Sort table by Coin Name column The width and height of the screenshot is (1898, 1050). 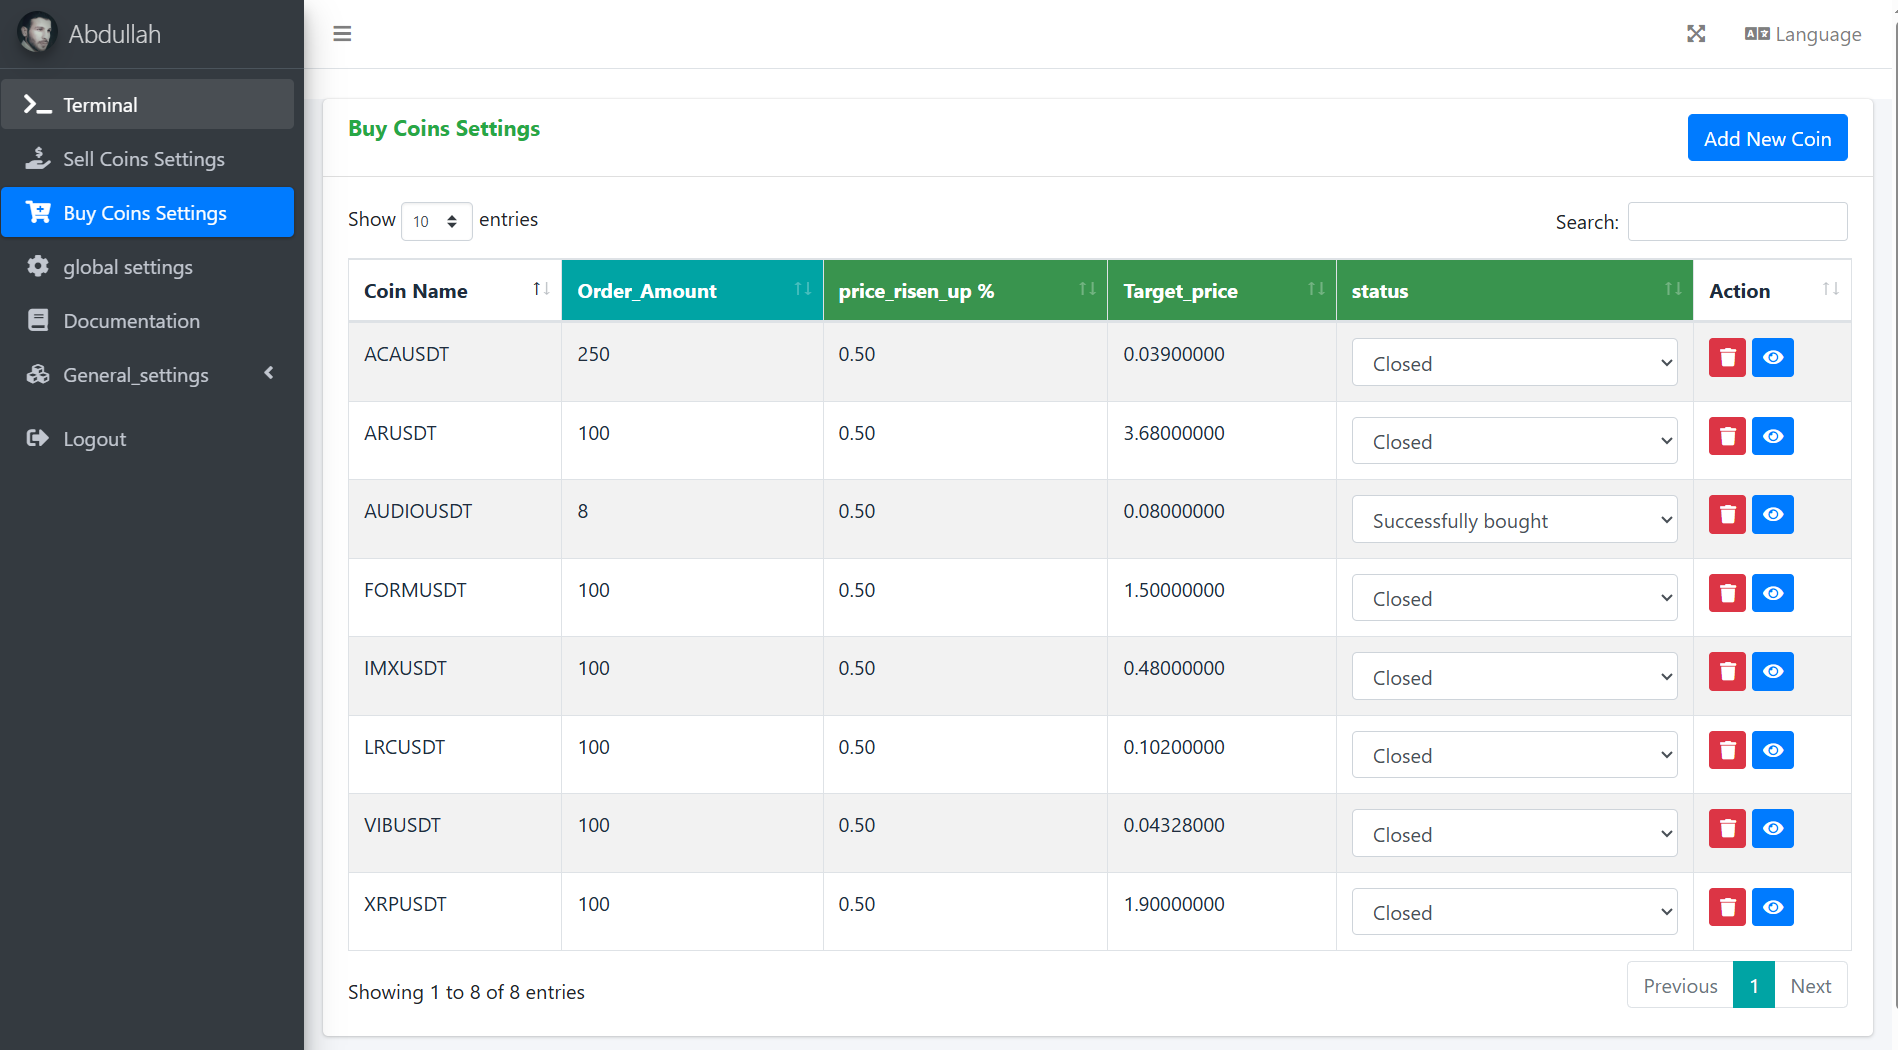(x=454, y=291)
